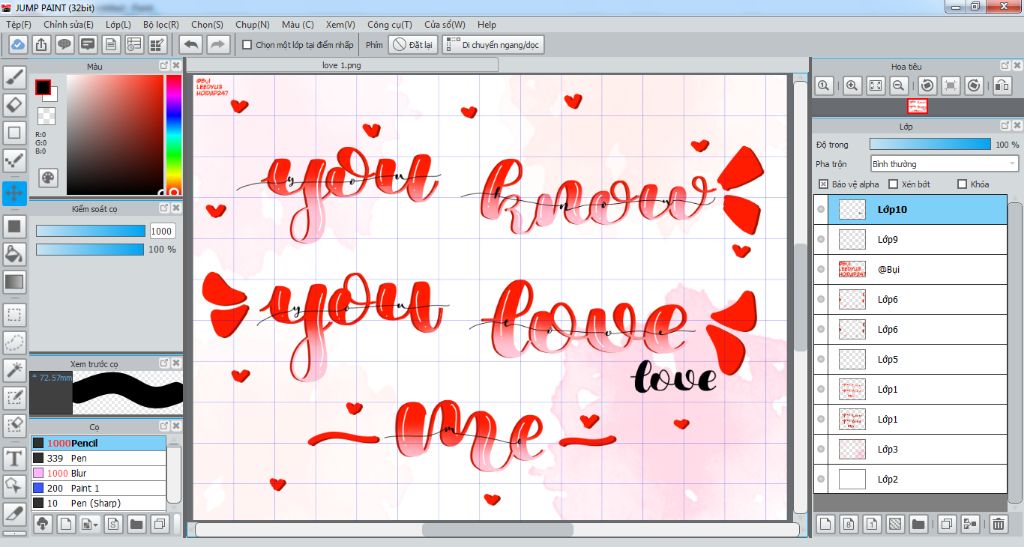Toggle Bảo vệ alpha checkbox
1024x547 pixels.
point(823,184)
